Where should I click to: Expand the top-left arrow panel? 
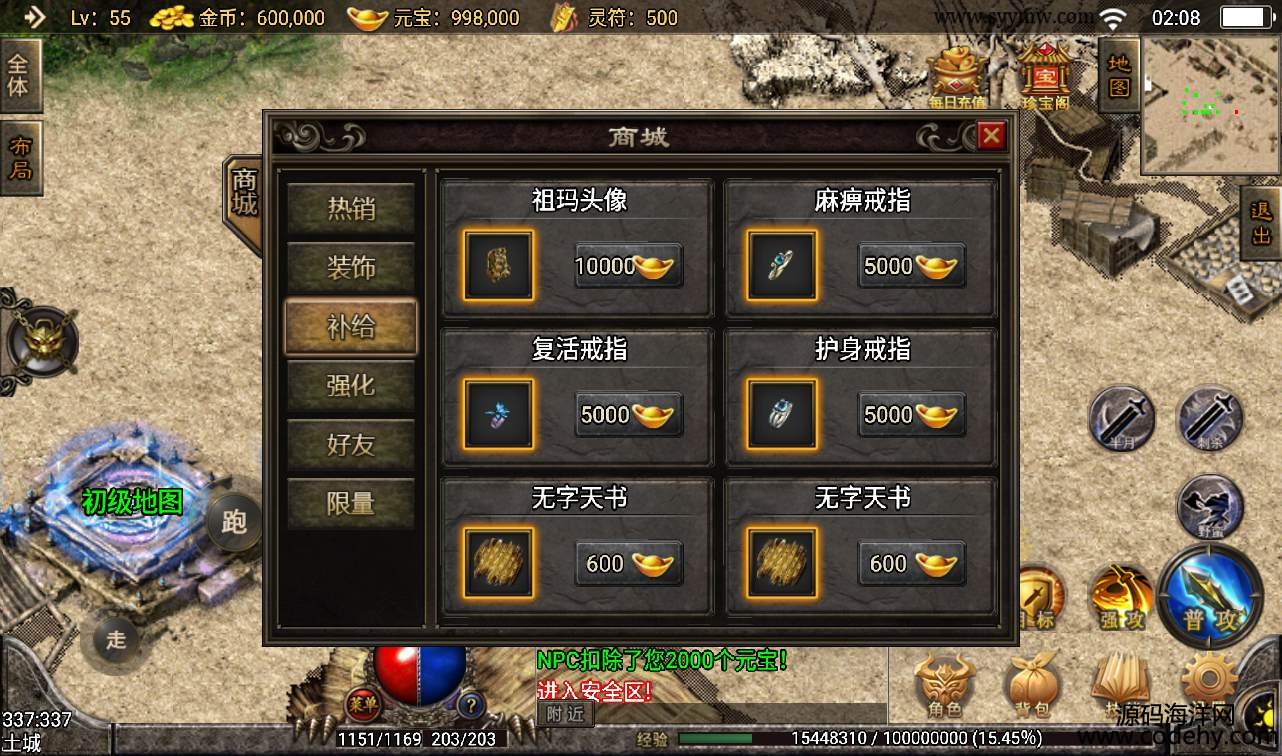point(33,17)
